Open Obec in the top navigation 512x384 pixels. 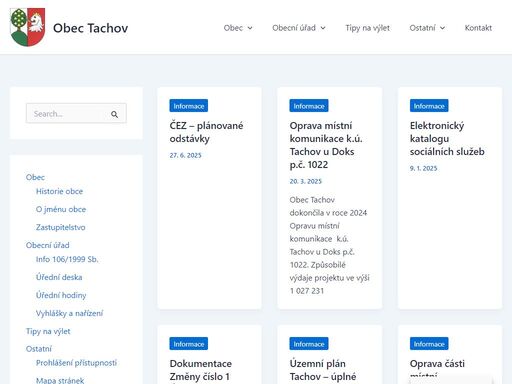pos(233,28)
